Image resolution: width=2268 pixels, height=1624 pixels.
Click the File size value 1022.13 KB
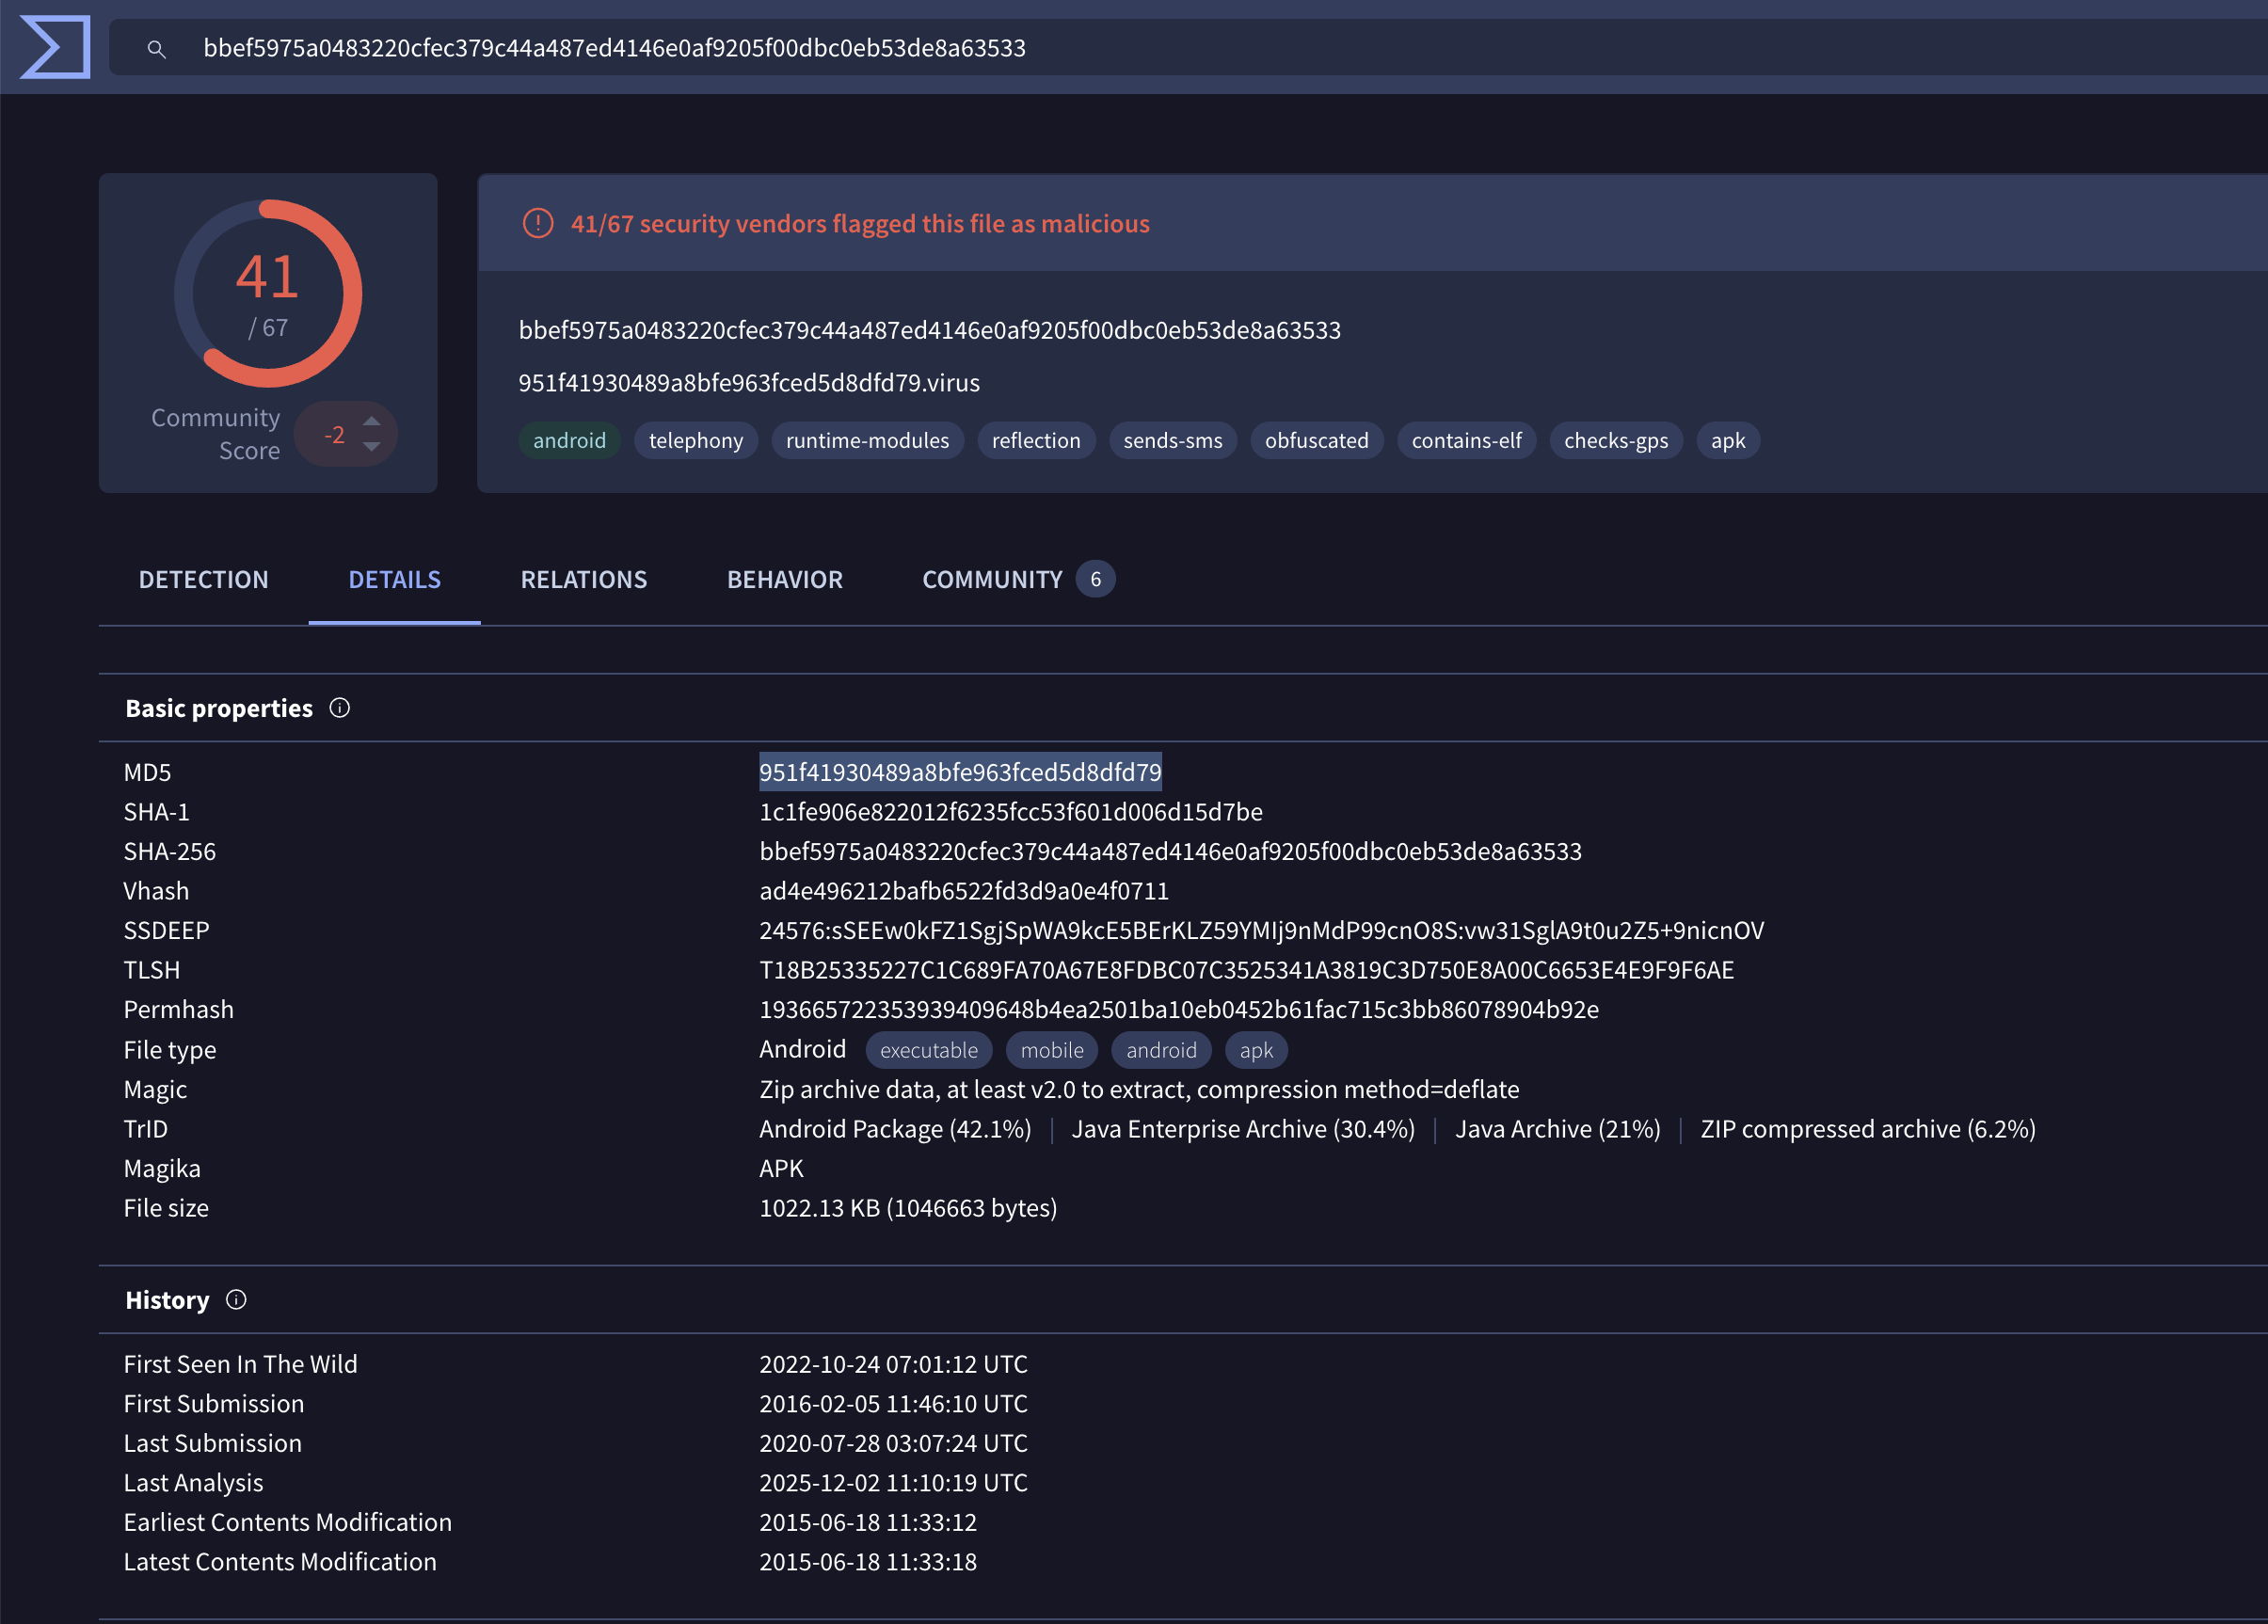coord(908,1208)
